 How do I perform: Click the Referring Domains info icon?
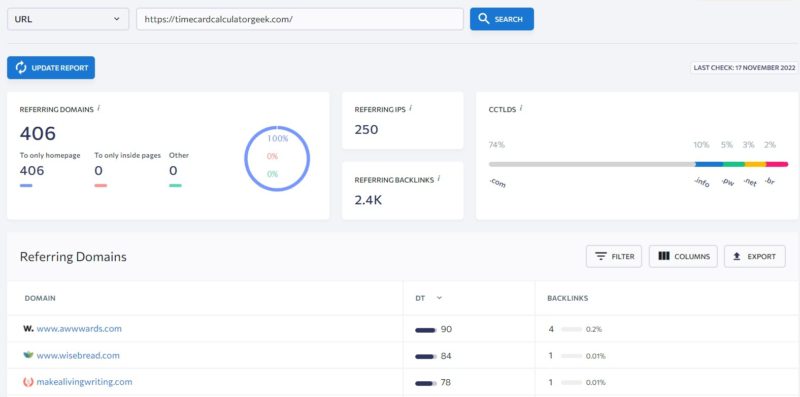(98, 108)
